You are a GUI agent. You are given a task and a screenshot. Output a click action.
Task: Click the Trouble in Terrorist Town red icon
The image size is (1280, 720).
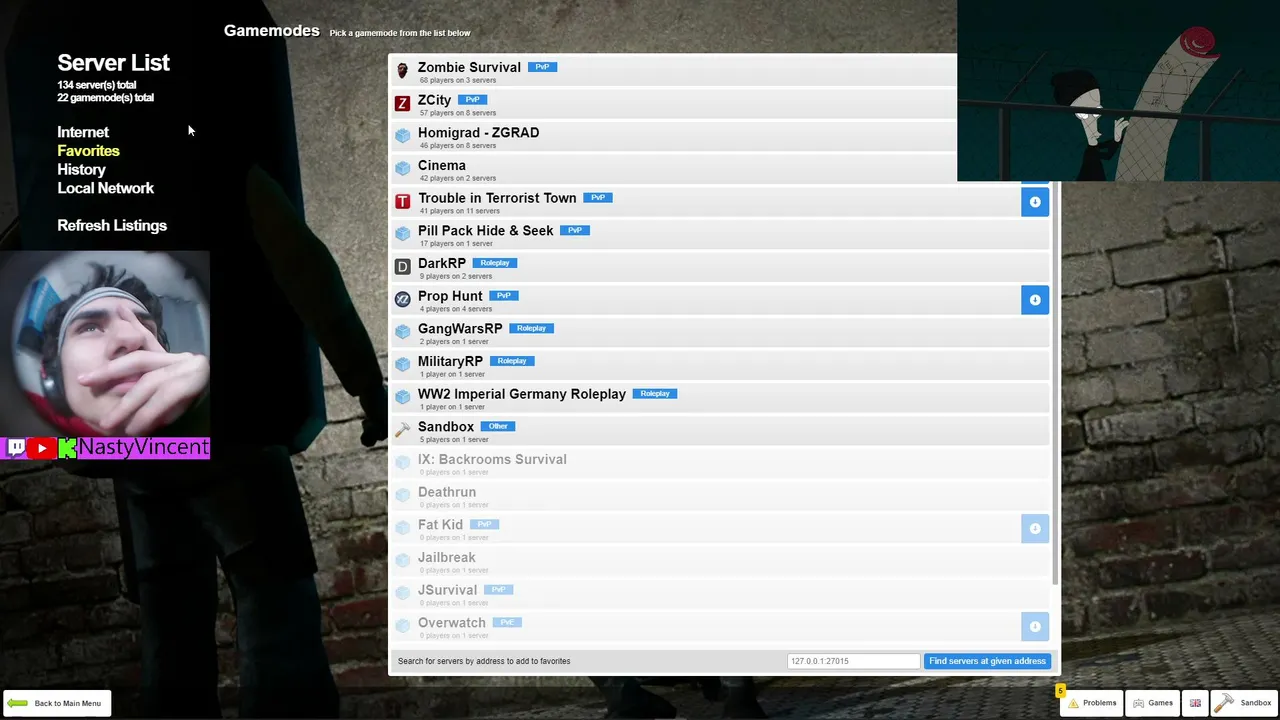point(402,201)
